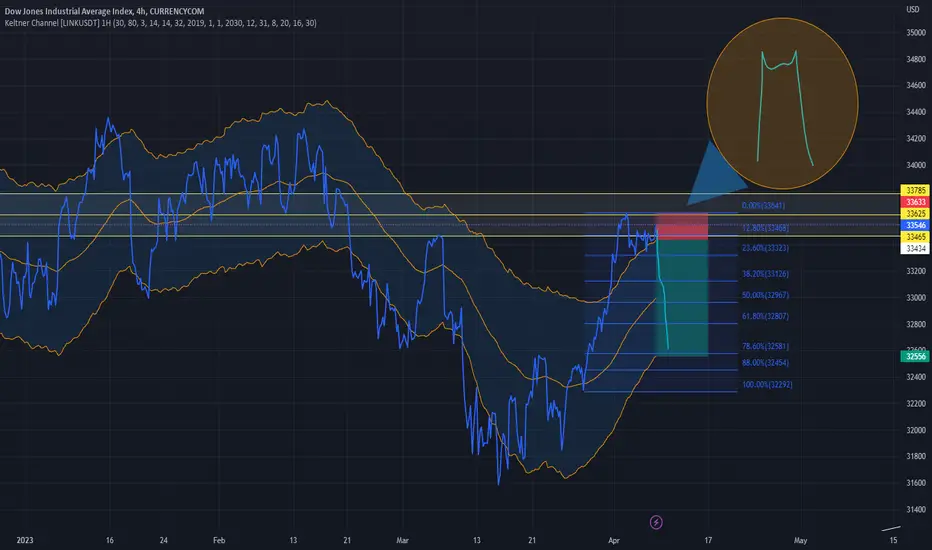Click the Apr label on time axis

coord(614,540)
